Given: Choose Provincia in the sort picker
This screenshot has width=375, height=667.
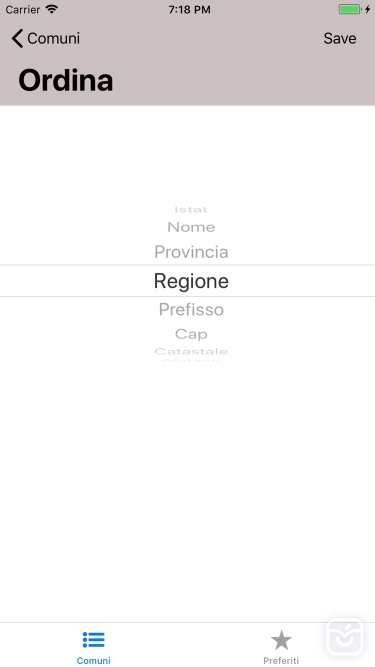Looking at the screenshot, I should 191,252.
